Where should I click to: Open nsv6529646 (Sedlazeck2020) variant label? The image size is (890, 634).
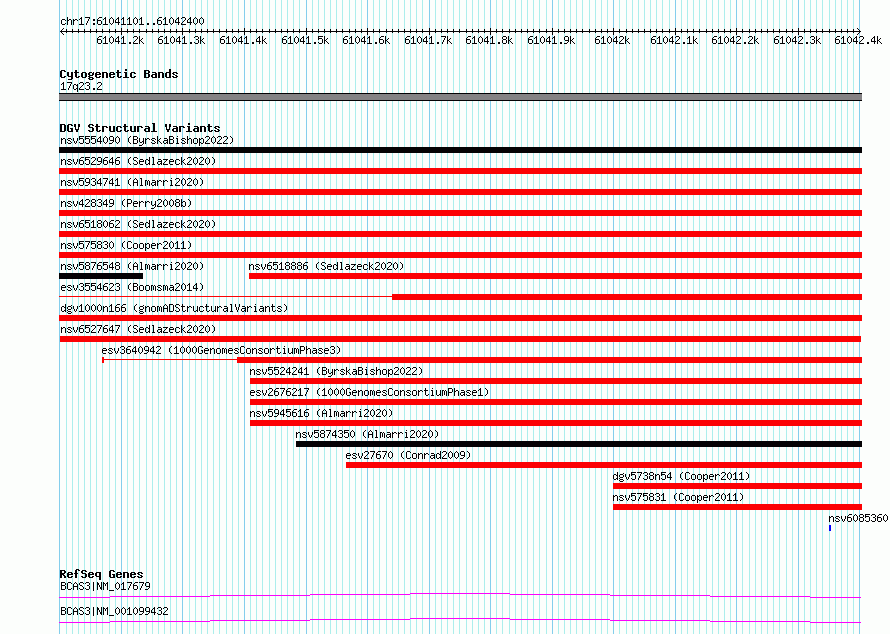coord(138,161)
